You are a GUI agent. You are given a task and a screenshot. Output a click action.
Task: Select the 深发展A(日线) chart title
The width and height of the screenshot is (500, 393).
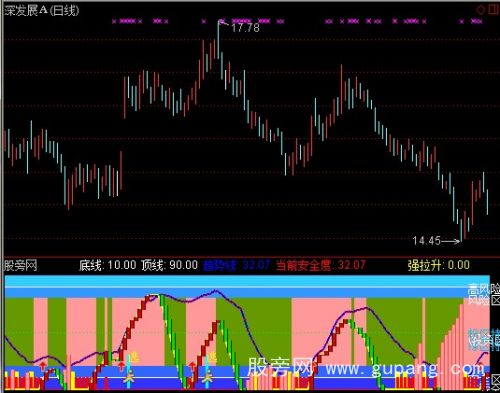(x=42, y=11)
